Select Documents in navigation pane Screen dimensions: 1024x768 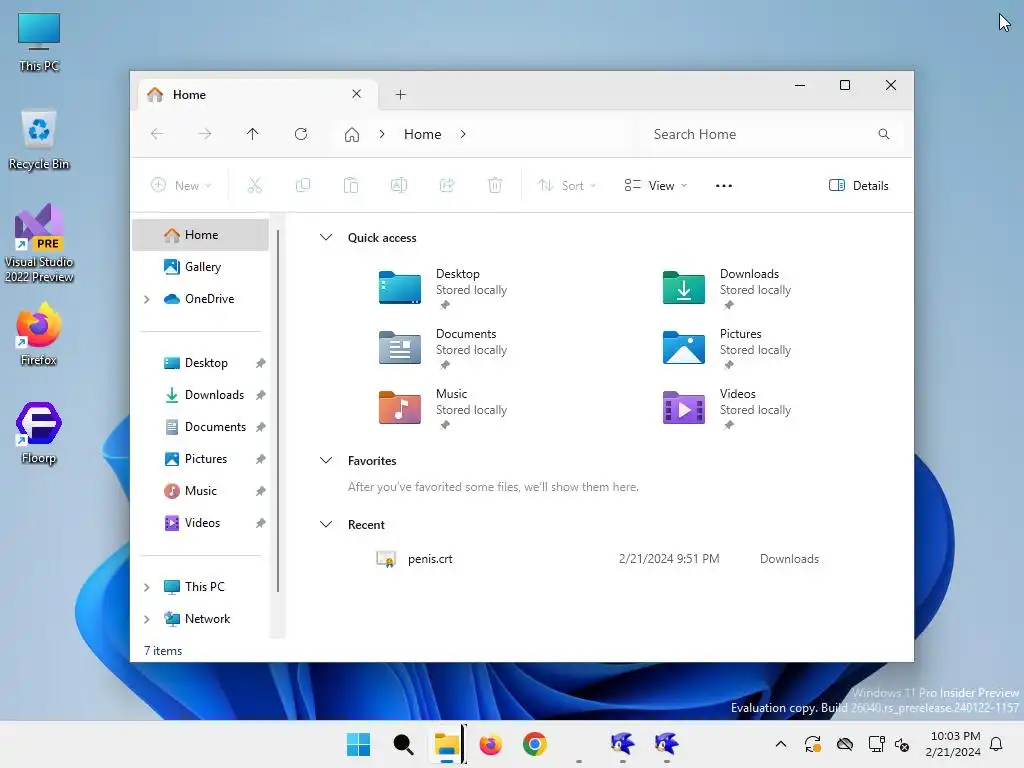click(x=200, y=427)
